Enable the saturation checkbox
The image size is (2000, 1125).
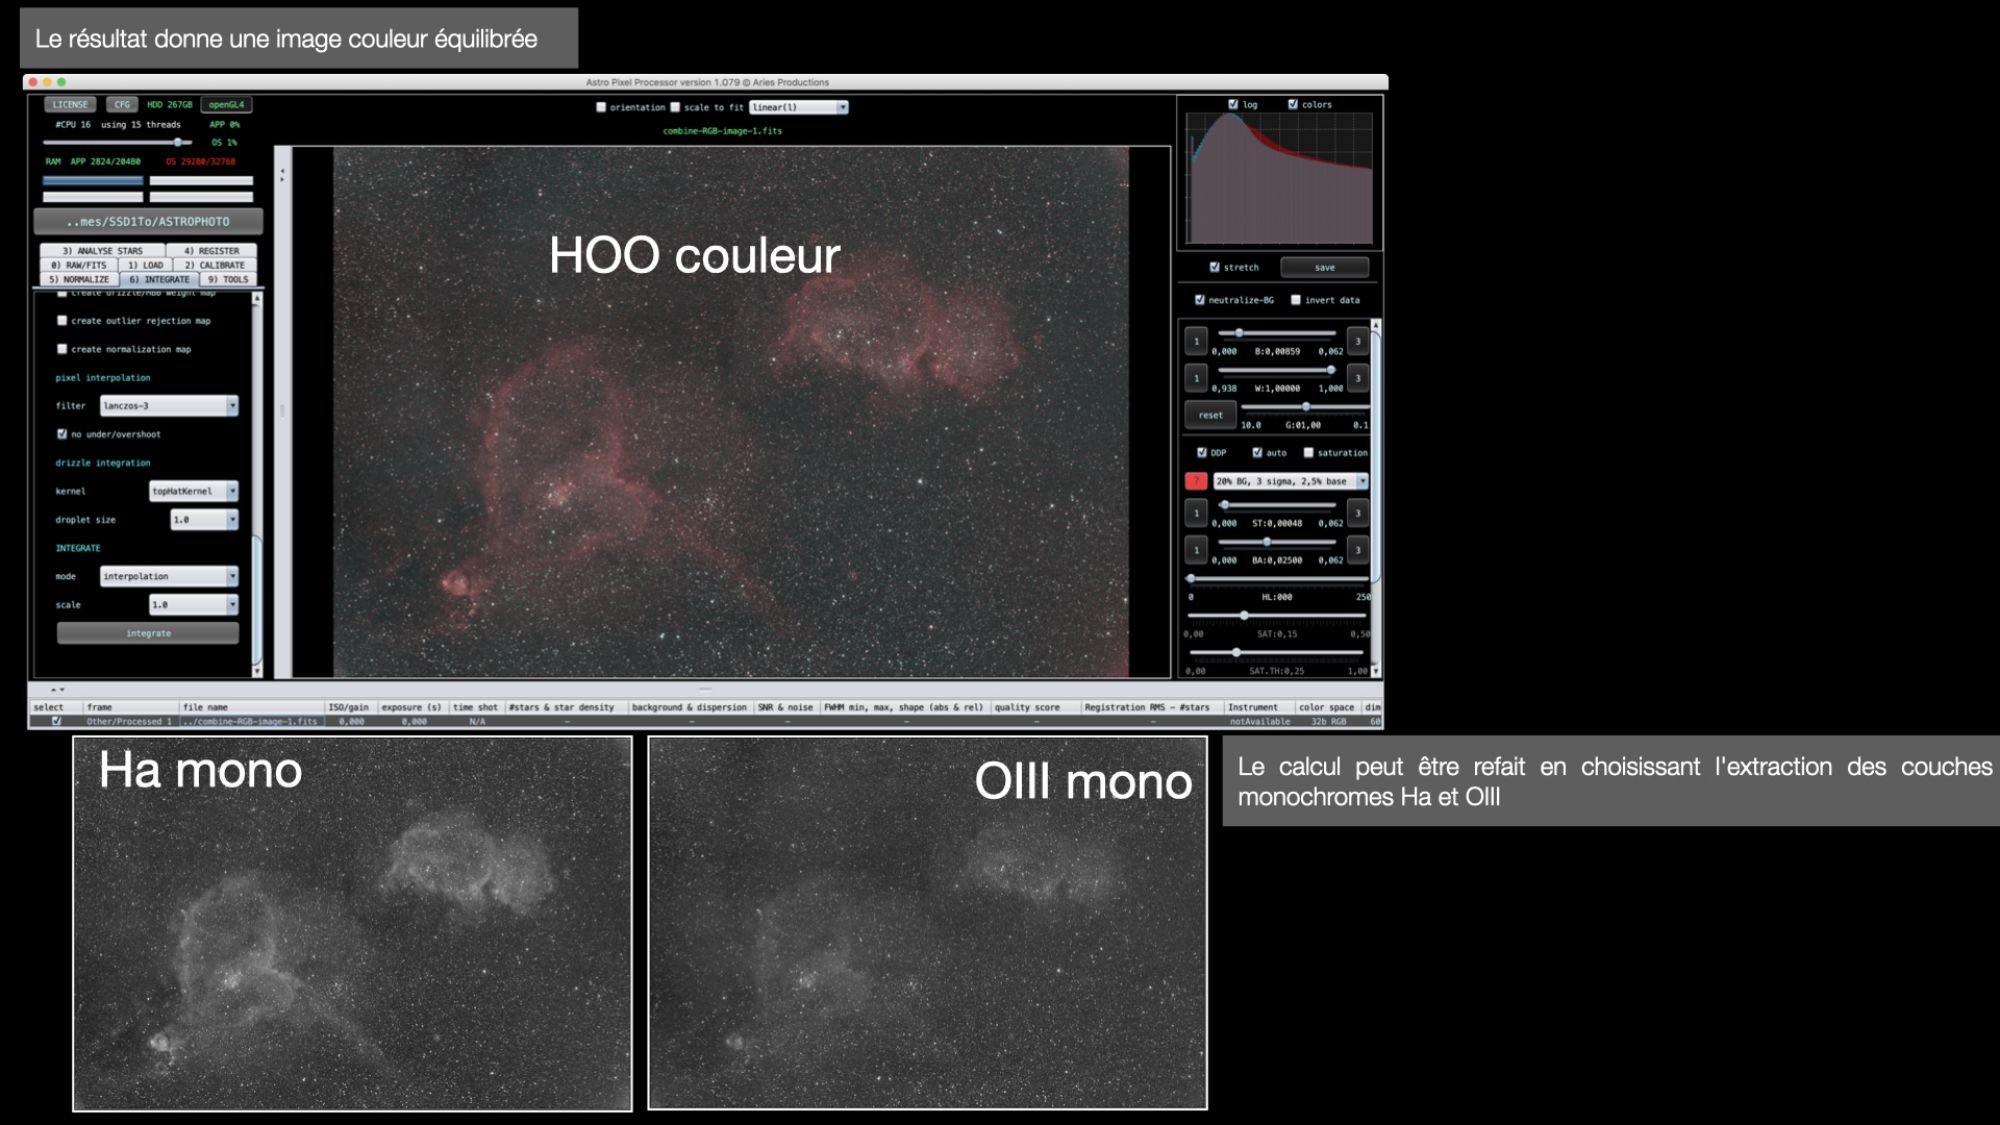coord(1308,452)
